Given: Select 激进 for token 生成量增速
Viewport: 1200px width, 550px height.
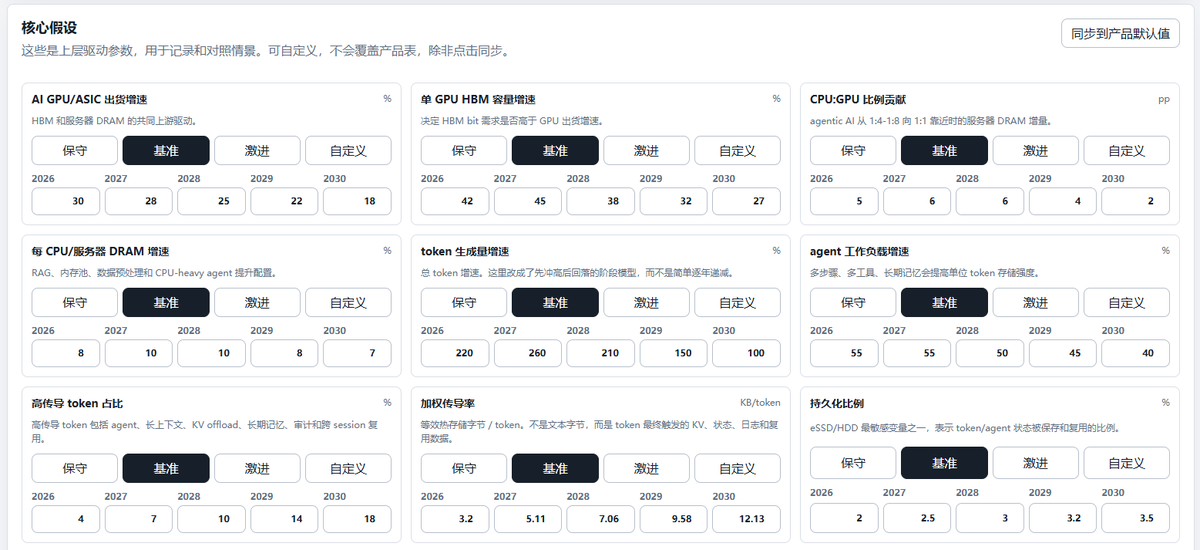Looking at the screenshot, I should [646, 302].
